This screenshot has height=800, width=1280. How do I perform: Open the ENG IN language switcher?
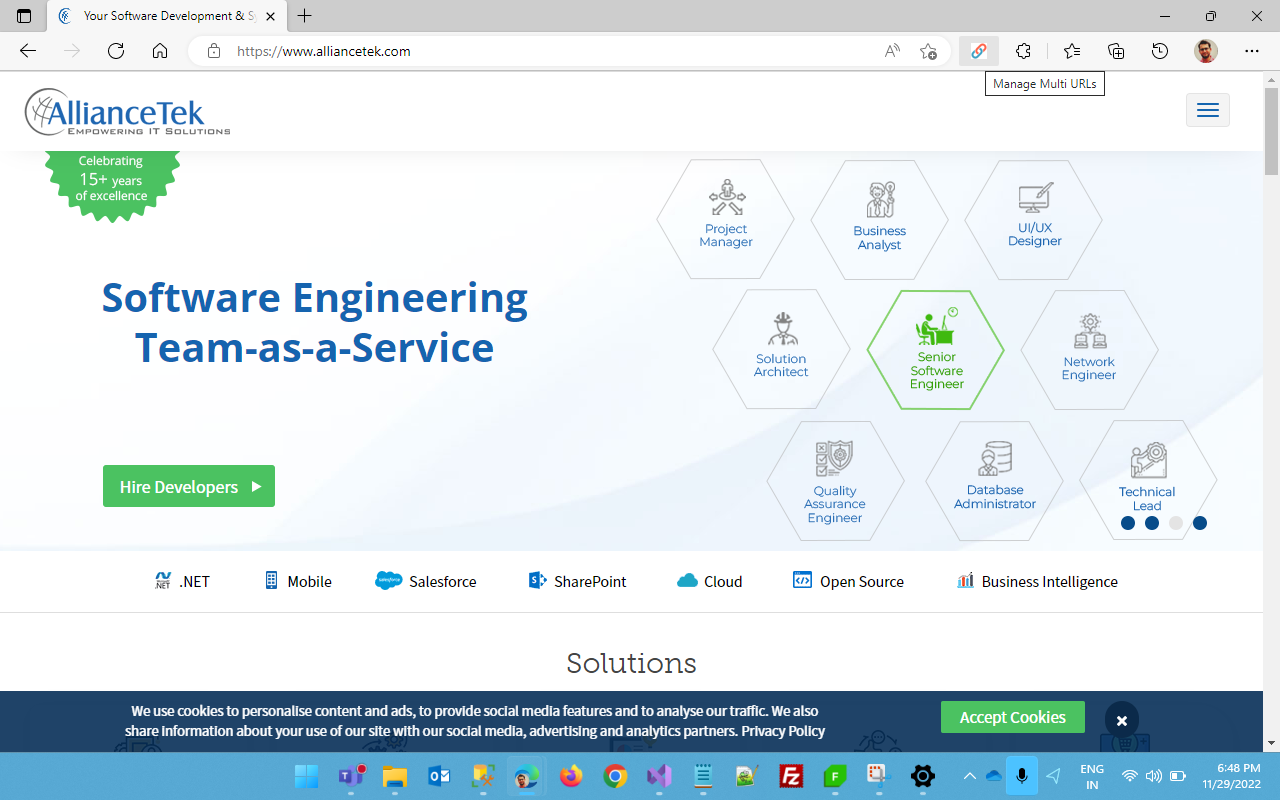click(x=1092, y=775)
